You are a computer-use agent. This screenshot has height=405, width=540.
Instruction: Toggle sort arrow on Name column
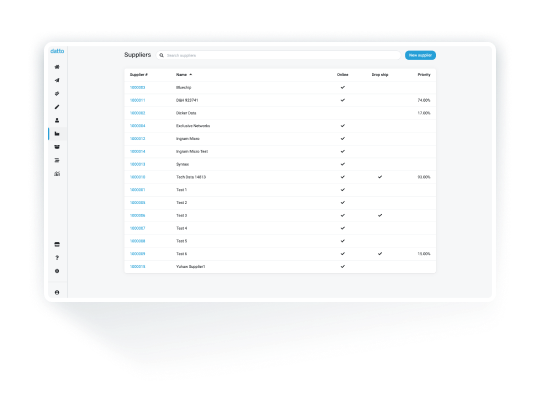(x=191, y=75)
